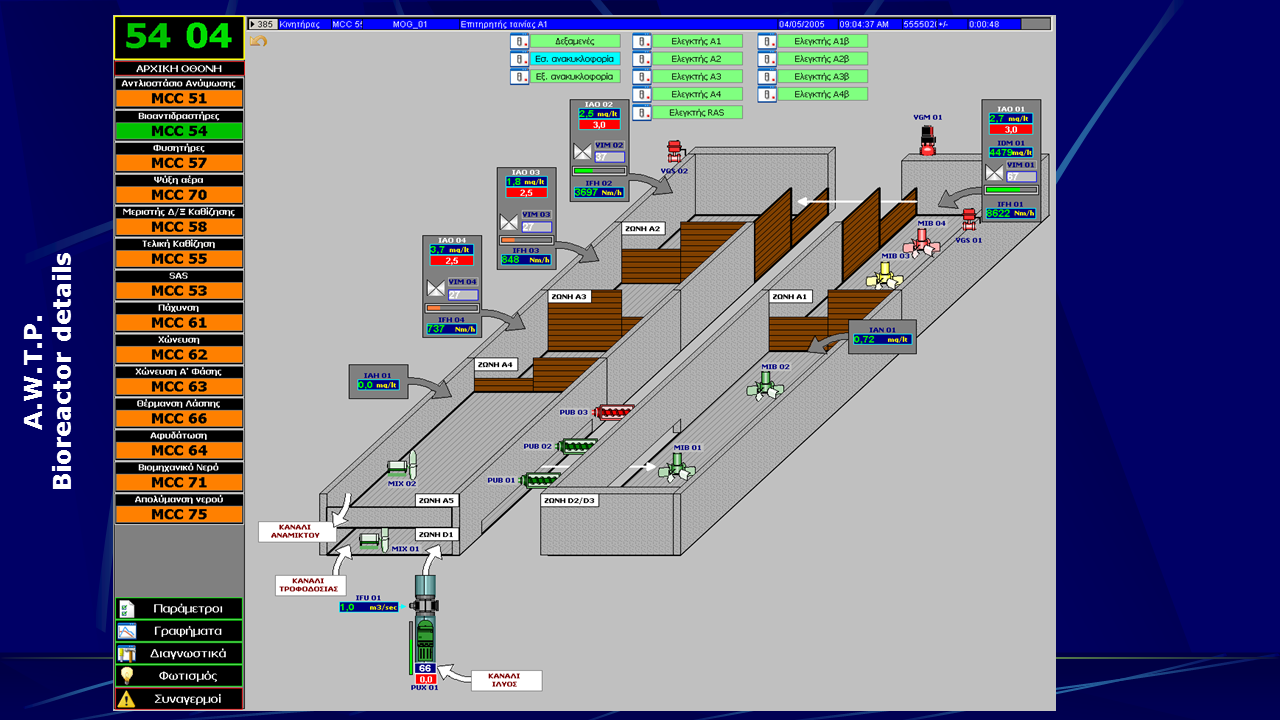Image resolution: width=1280 pixels, height=720 pixels.
Task: Click the MIB 04 mixer icon
Action: 921,242
